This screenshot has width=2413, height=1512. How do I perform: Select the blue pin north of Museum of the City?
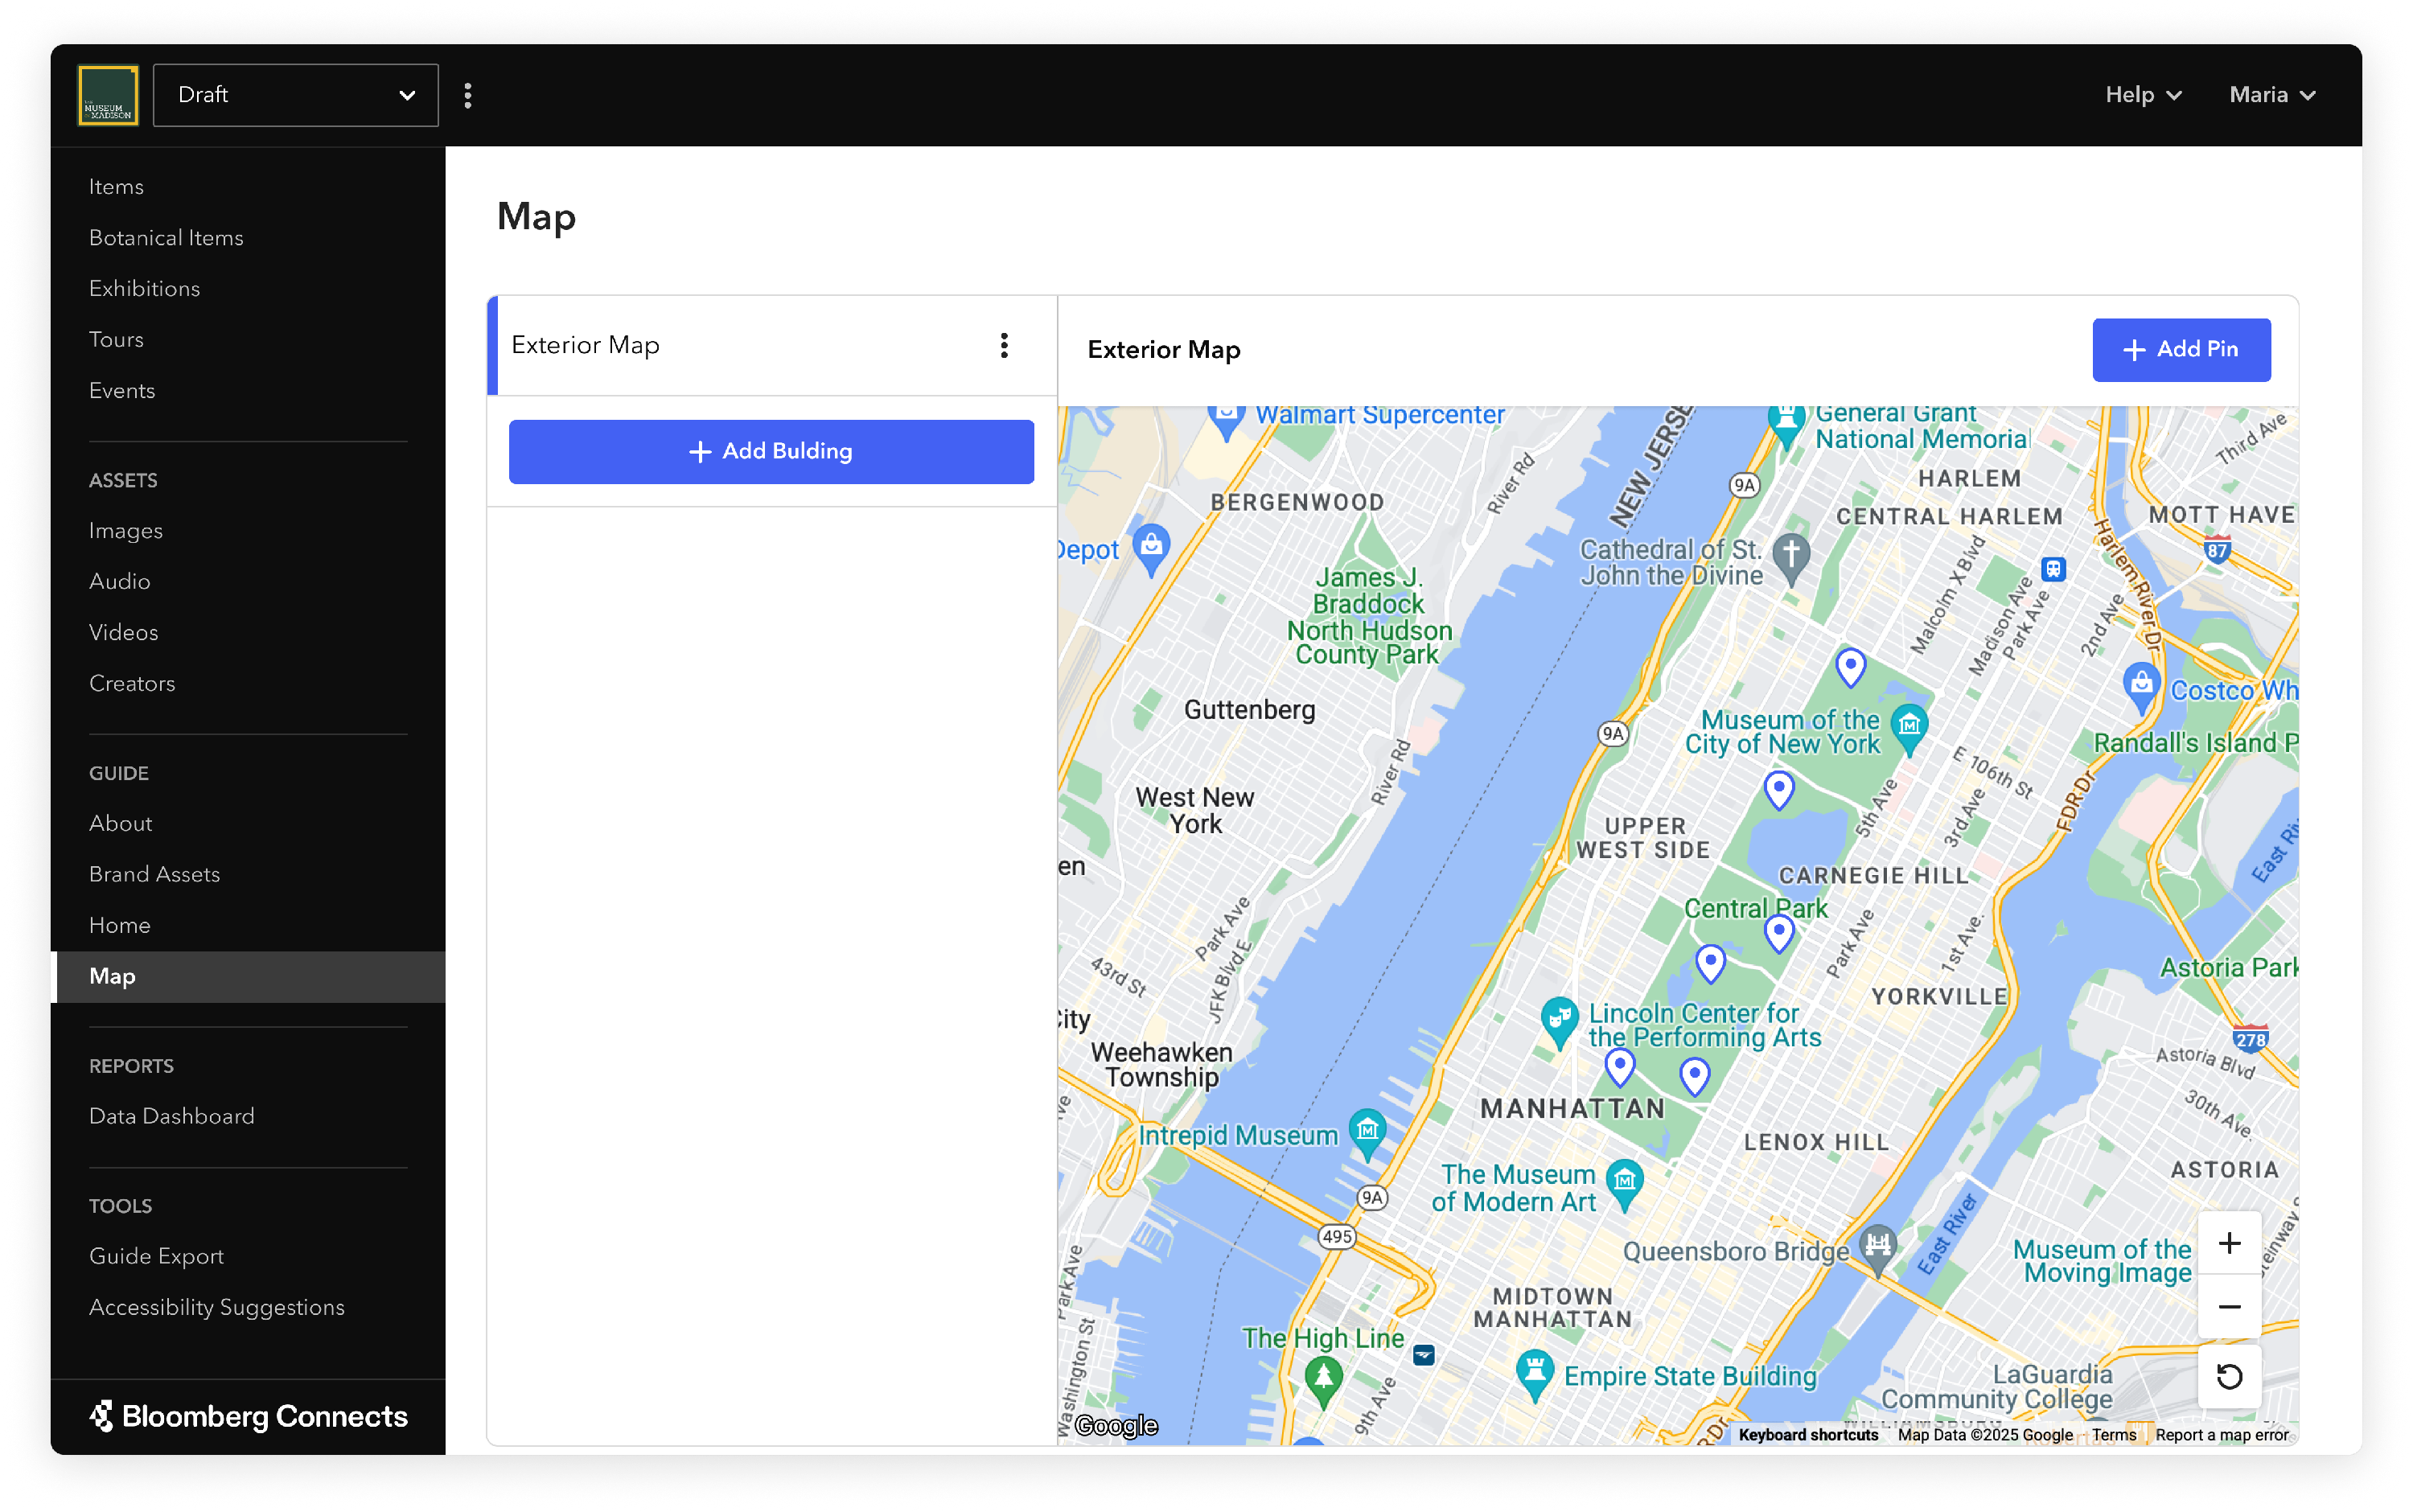point(1850,667)
